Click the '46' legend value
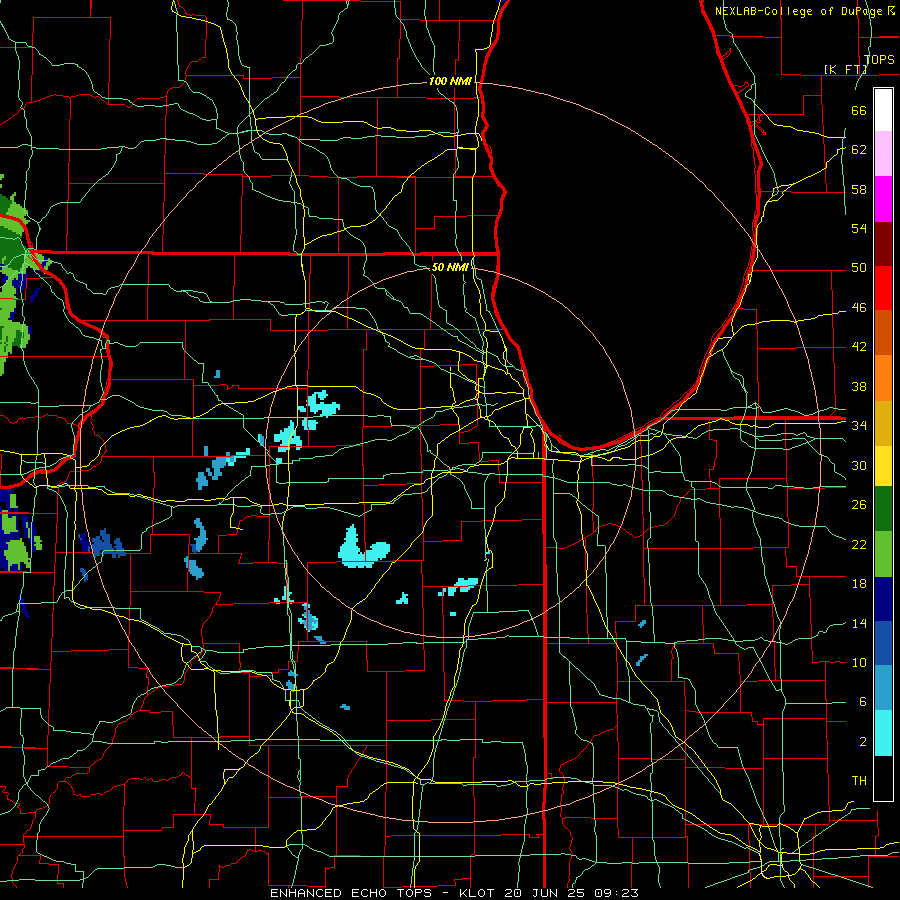The height and width of the screenshot is (900, 900). [859, 308]
